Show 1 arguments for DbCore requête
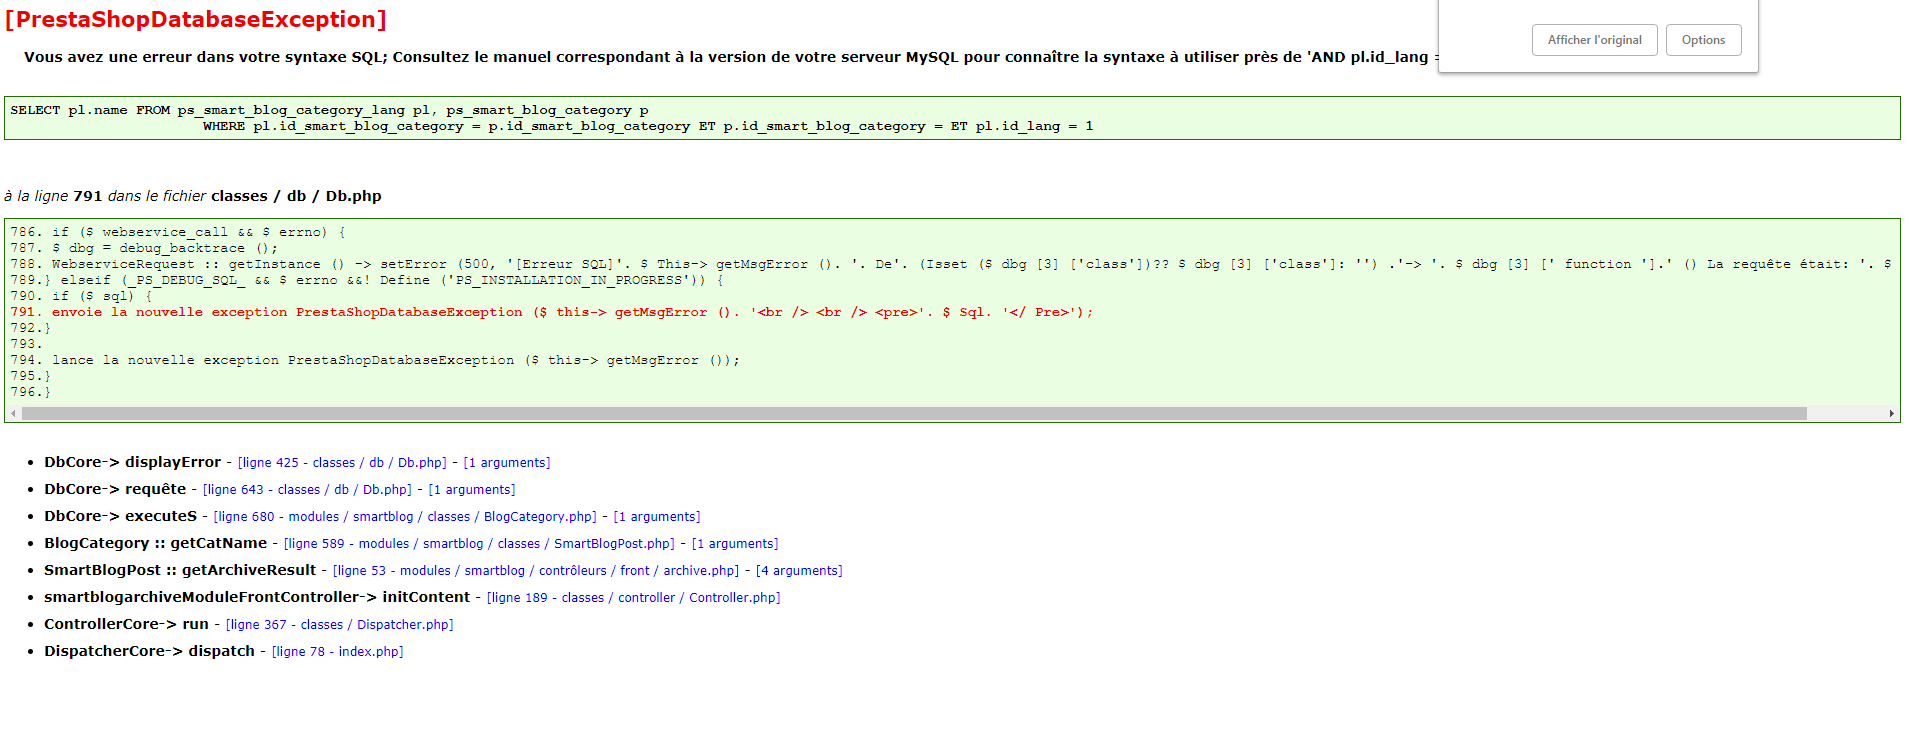1909x756 pixels. (472, 490)
